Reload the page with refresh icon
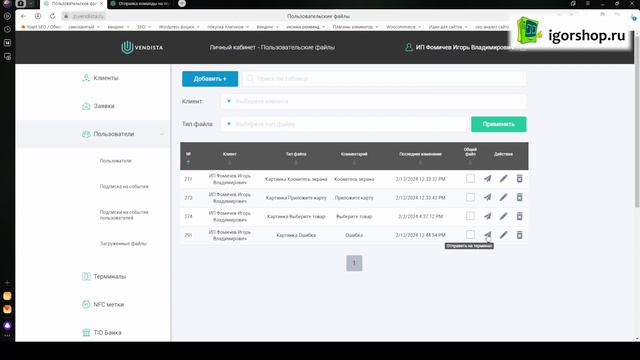 [53, 16]
